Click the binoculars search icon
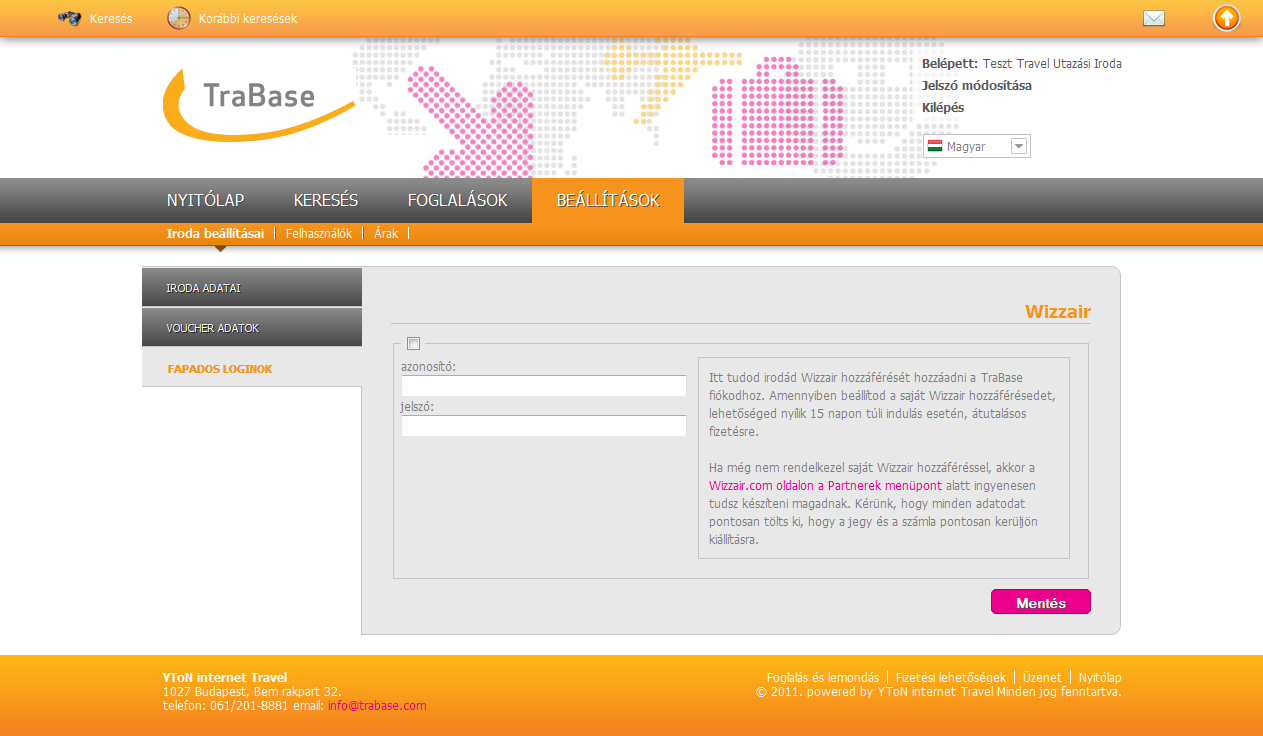The height and width of the screenshot is (736, 1263). point(69,18)
